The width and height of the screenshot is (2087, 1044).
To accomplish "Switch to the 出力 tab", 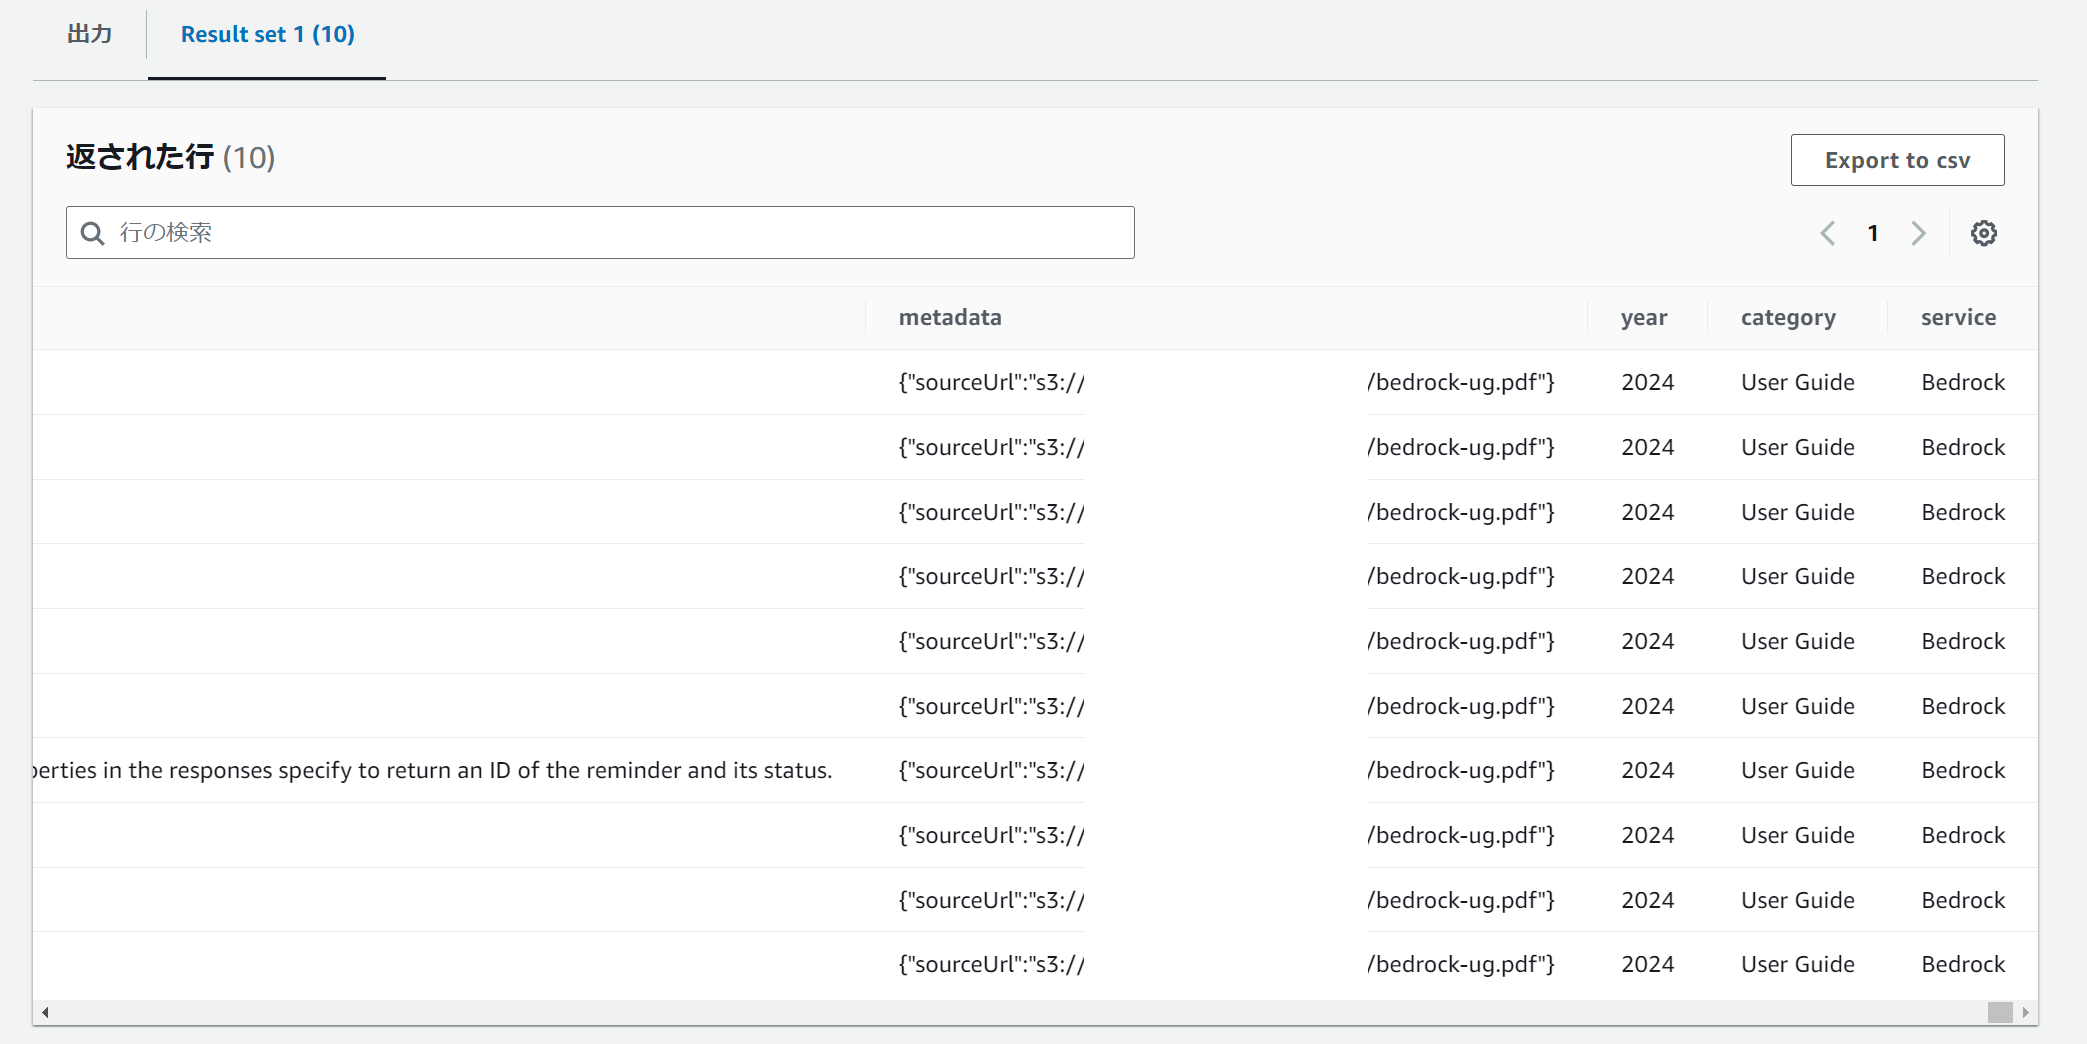I will [x=89, y=33].
